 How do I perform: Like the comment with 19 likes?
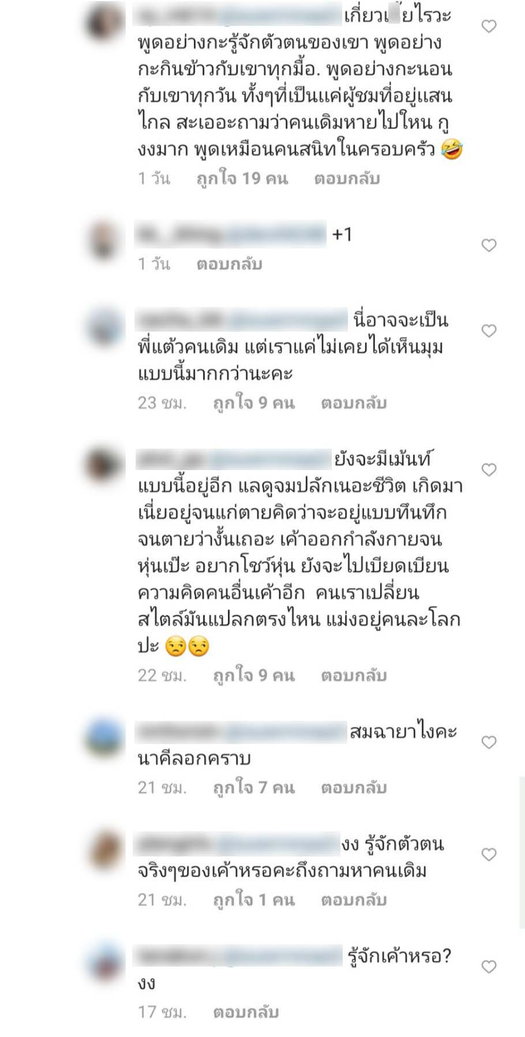(489, 26)
